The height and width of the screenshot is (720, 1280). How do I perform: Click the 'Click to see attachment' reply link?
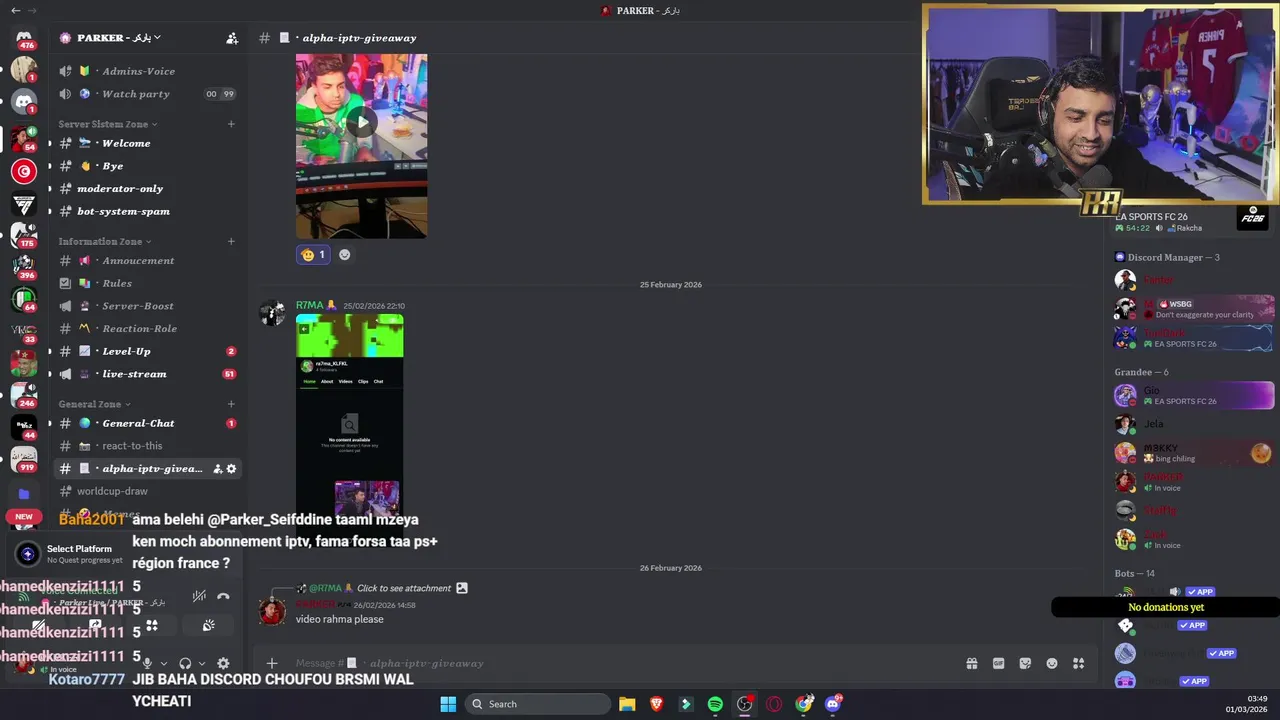(404, 588)
